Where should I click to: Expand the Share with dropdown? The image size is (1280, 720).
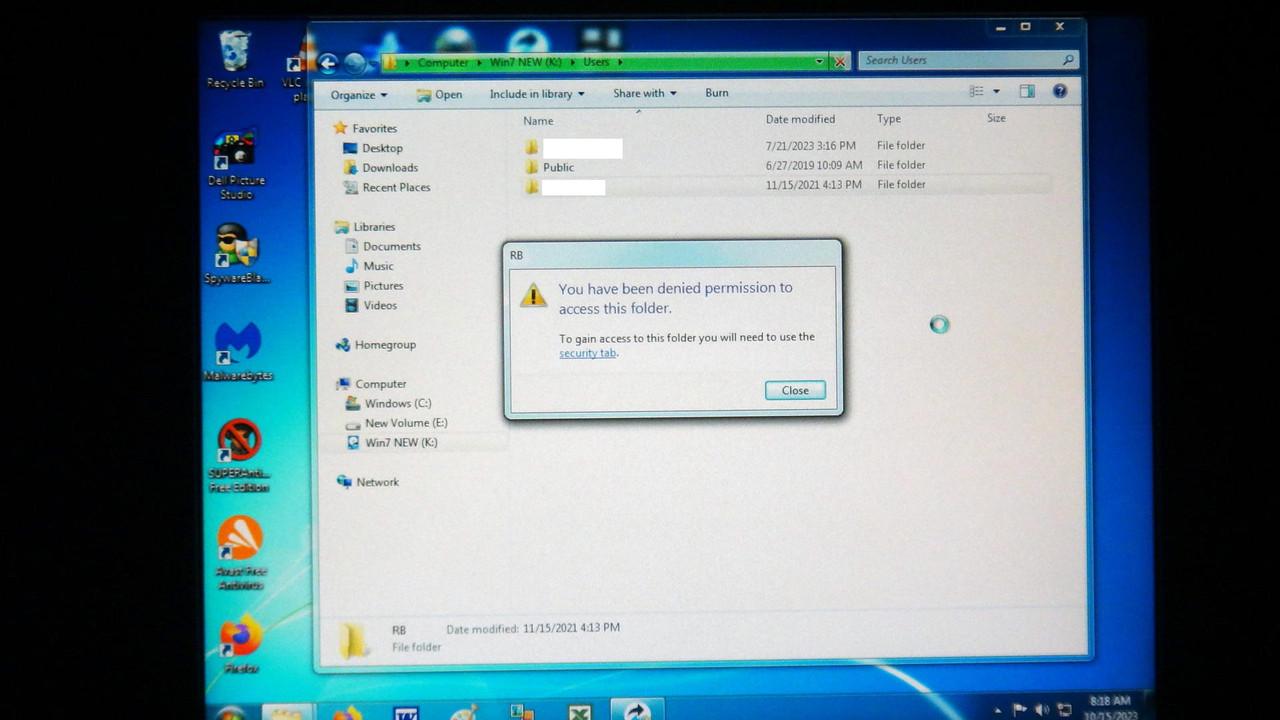click(x=645, y=93)
